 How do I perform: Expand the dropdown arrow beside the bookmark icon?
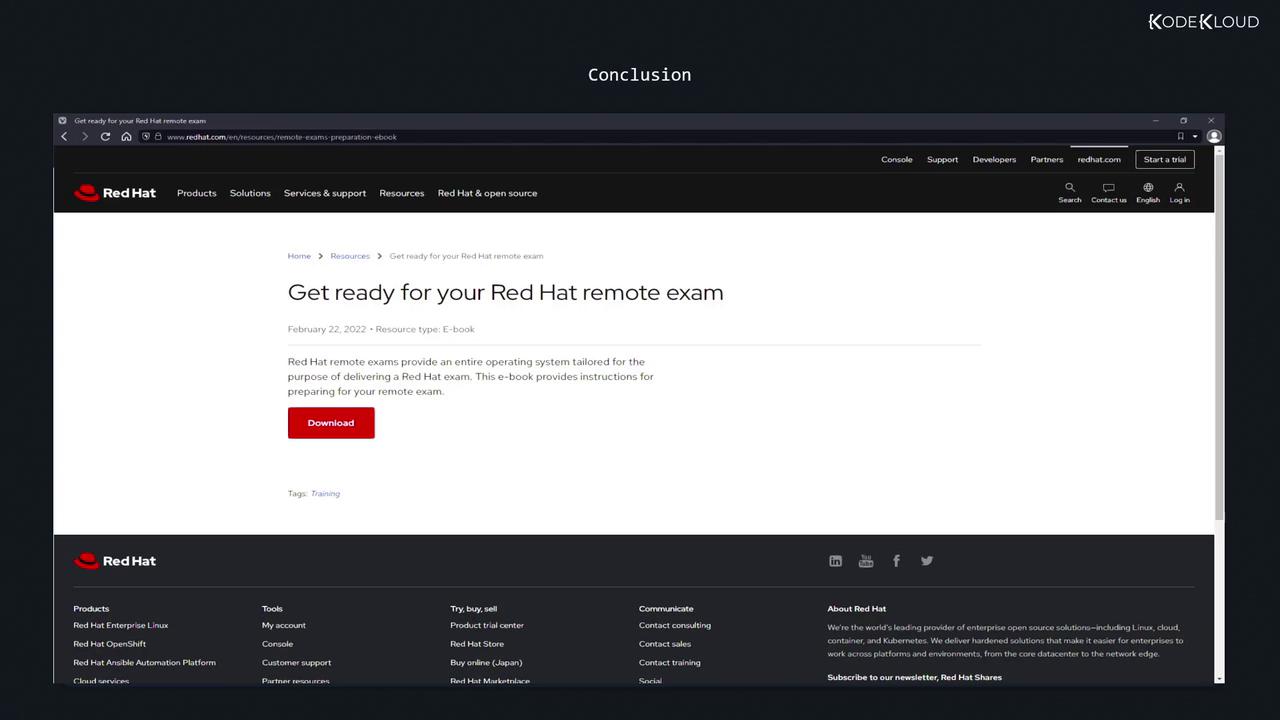pos(1195,137)
